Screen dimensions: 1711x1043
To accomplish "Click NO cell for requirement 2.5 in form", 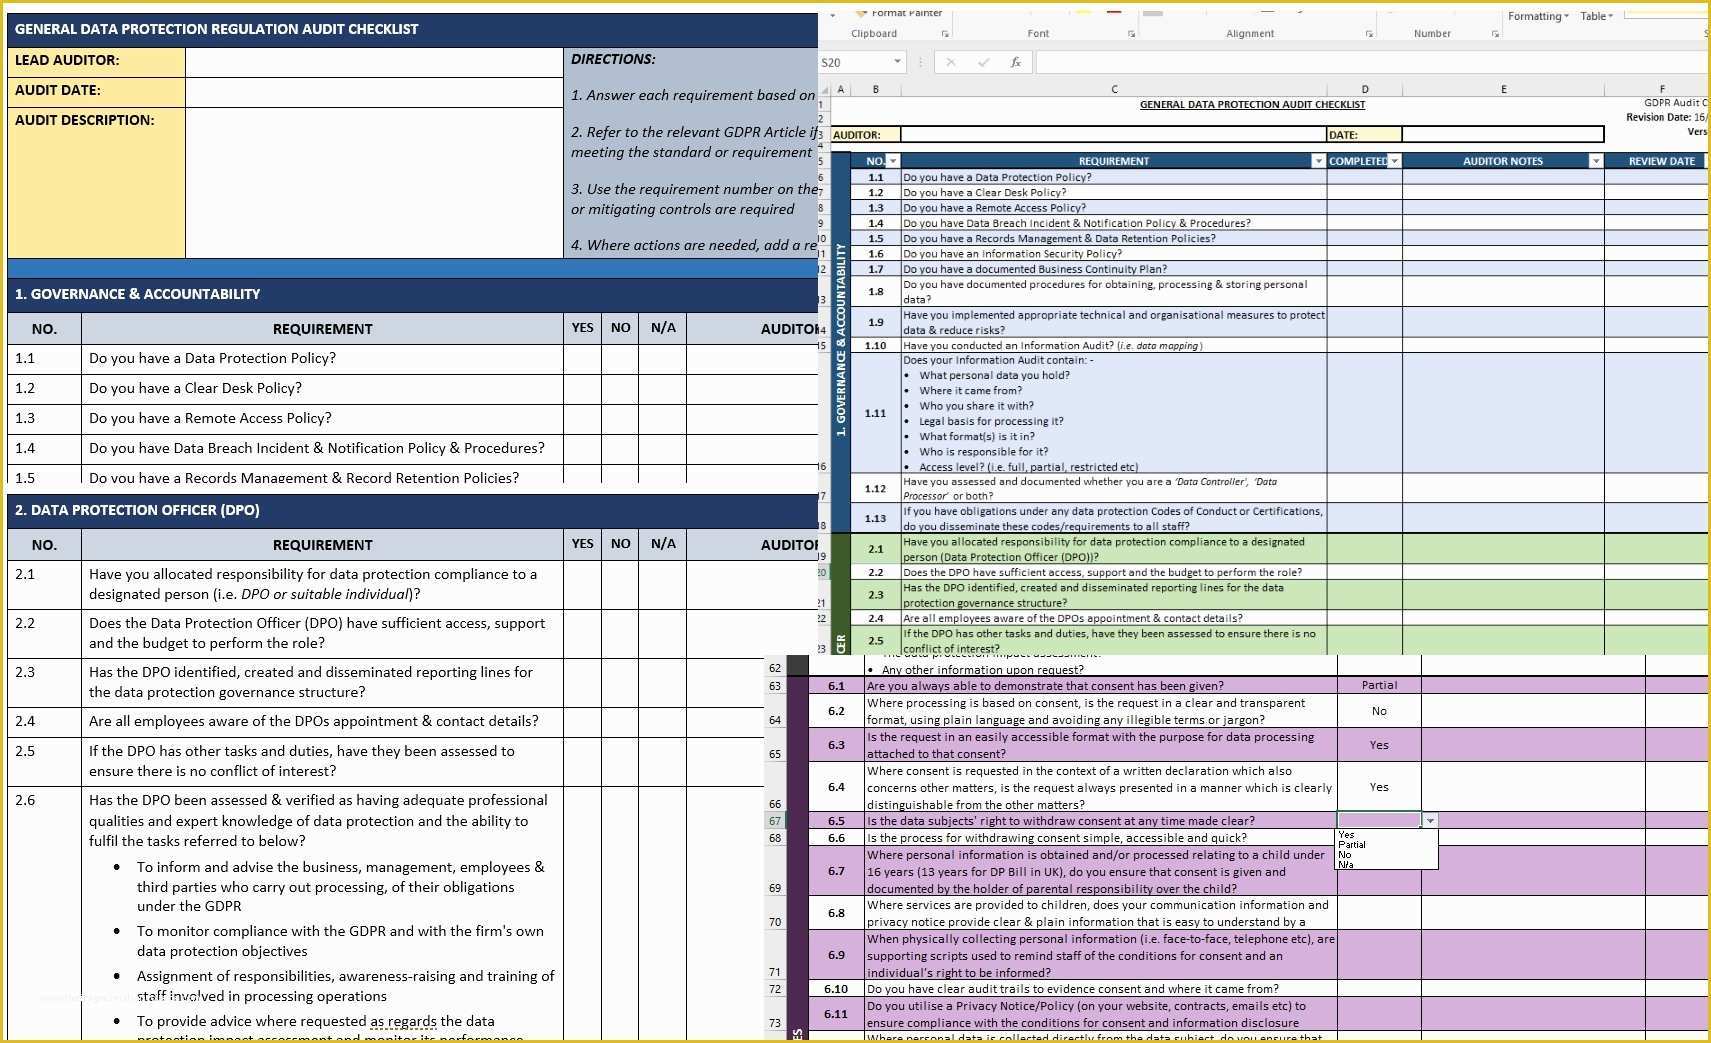I will click(620, 762).
